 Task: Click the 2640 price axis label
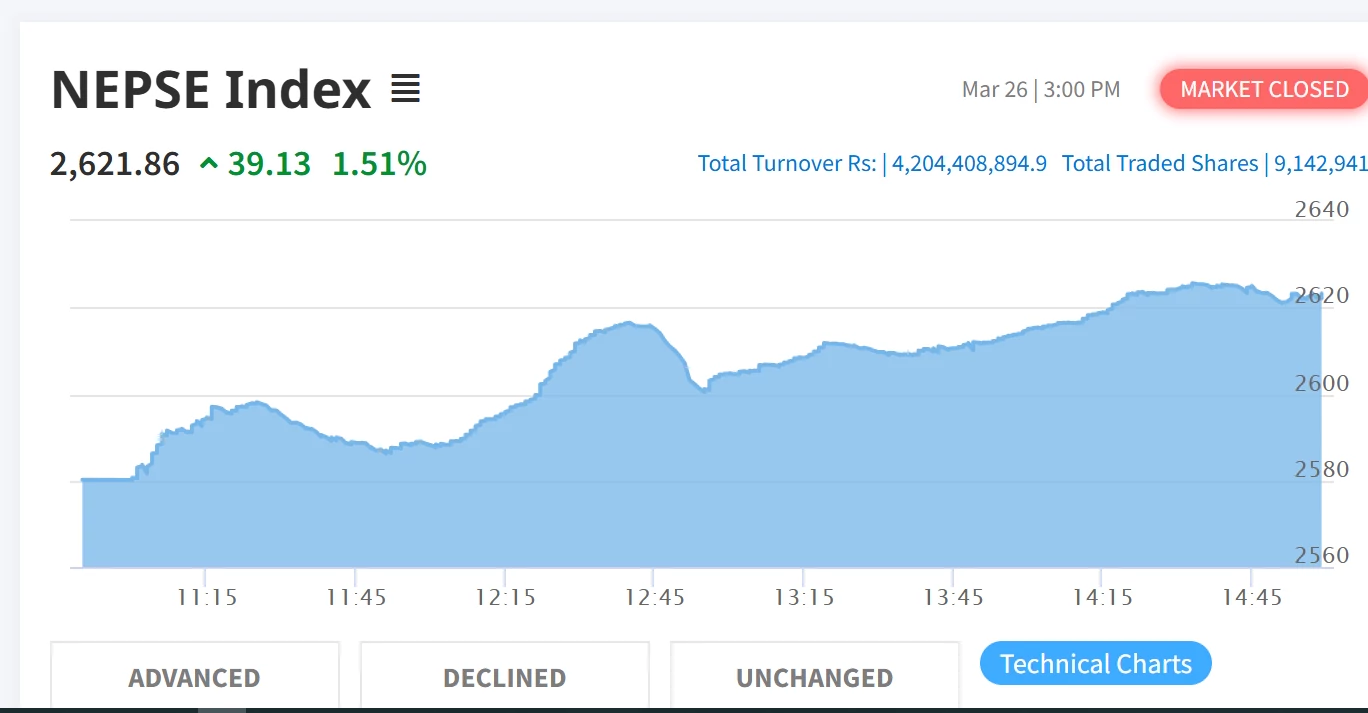point(1322,209)
